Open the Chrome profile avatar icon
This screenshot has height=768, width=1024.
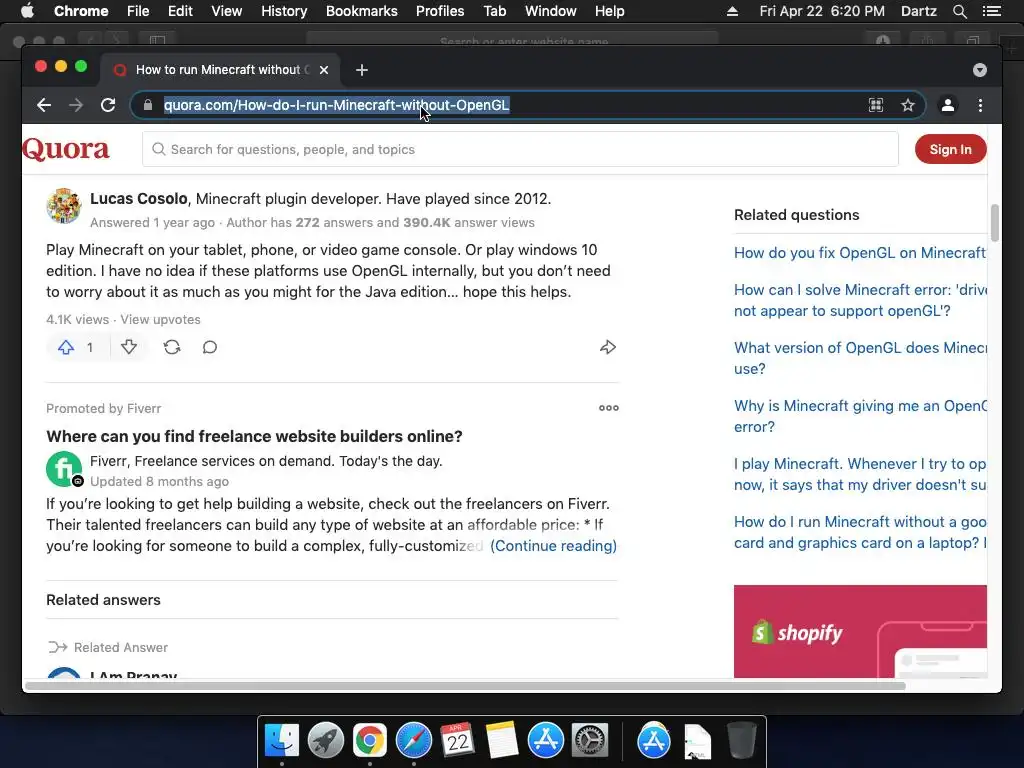[x=948, y=105]
